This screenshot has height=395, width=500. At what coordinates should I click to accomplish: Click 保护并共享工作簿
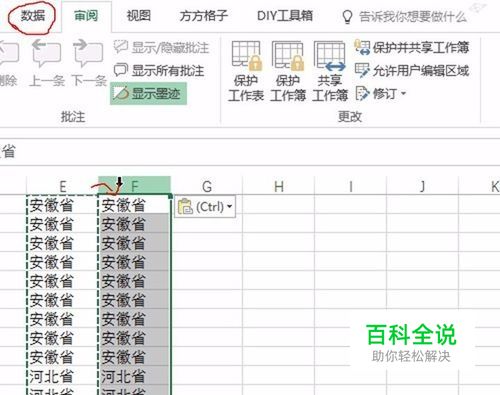coord(412,48)
